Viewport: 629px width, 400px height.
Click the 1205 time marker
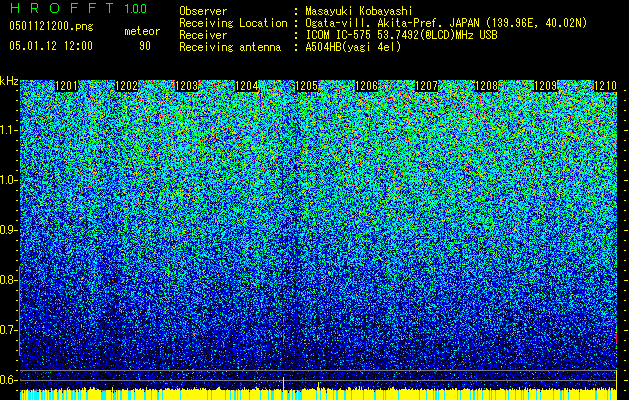click(306, 86)
